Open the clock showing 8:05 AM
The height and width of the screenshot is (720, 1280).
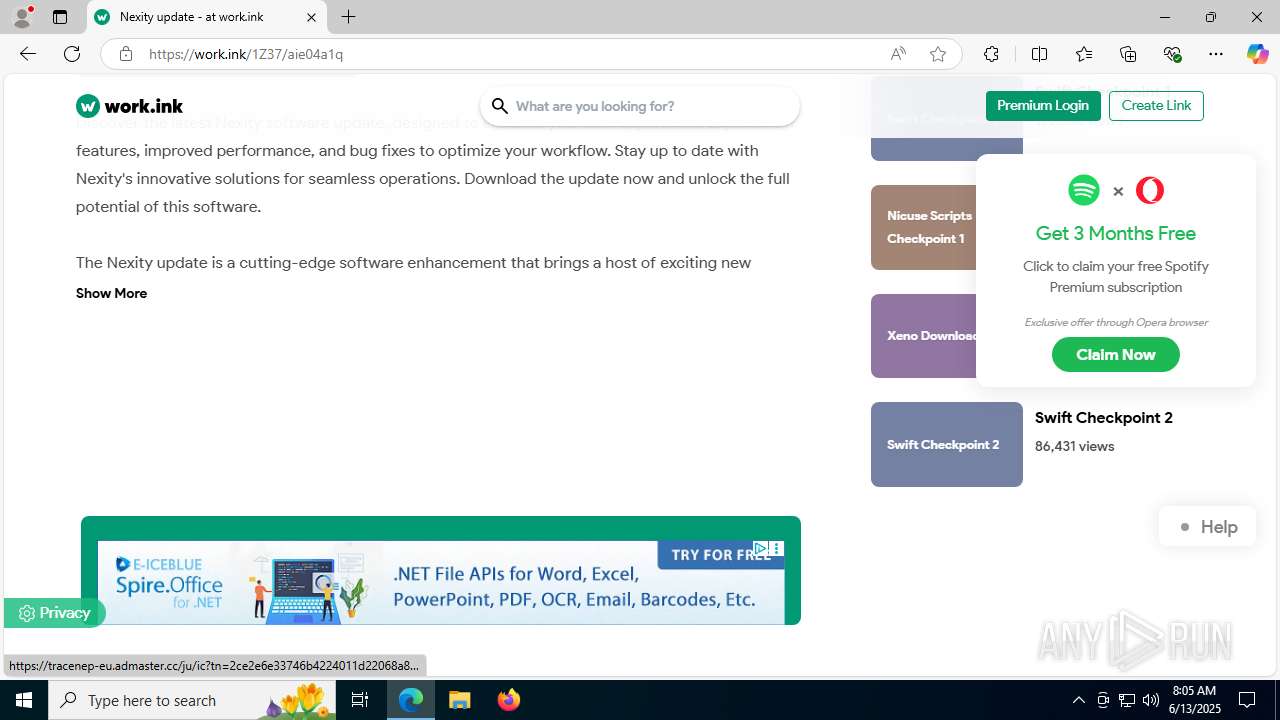point(1194,700)
